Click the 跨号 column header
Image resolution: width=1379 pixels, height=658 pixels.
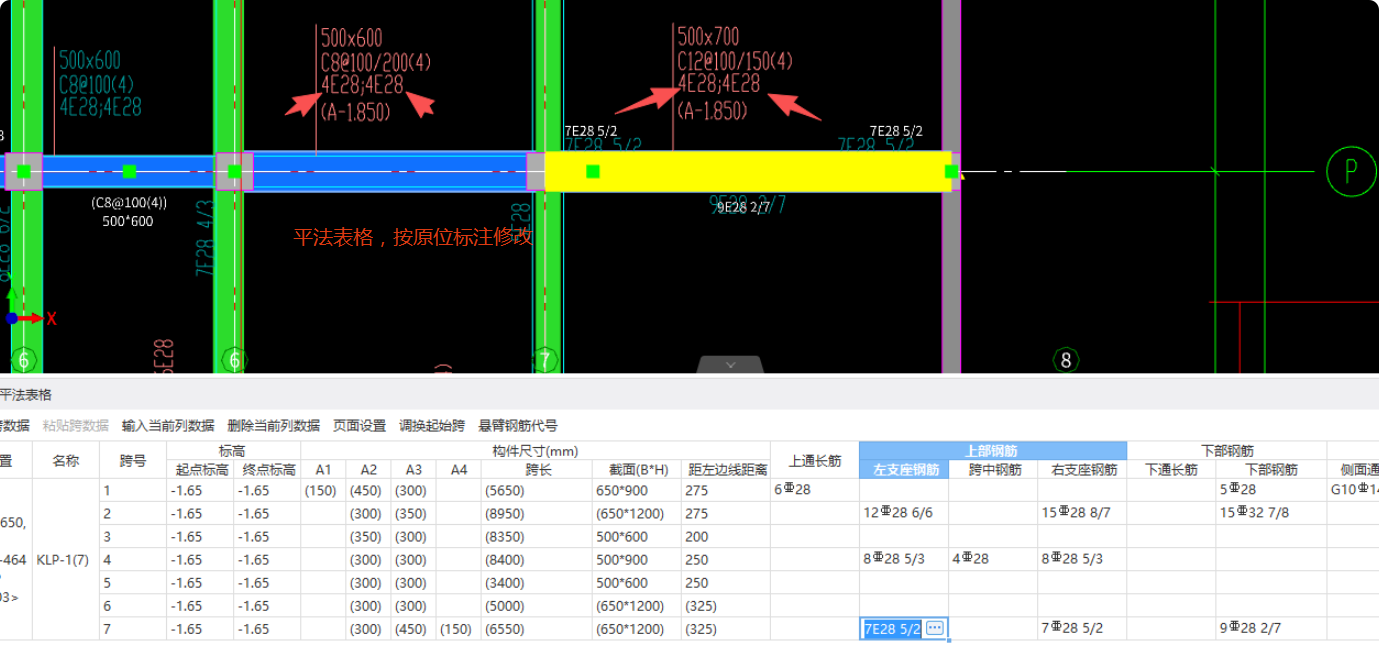133,461
